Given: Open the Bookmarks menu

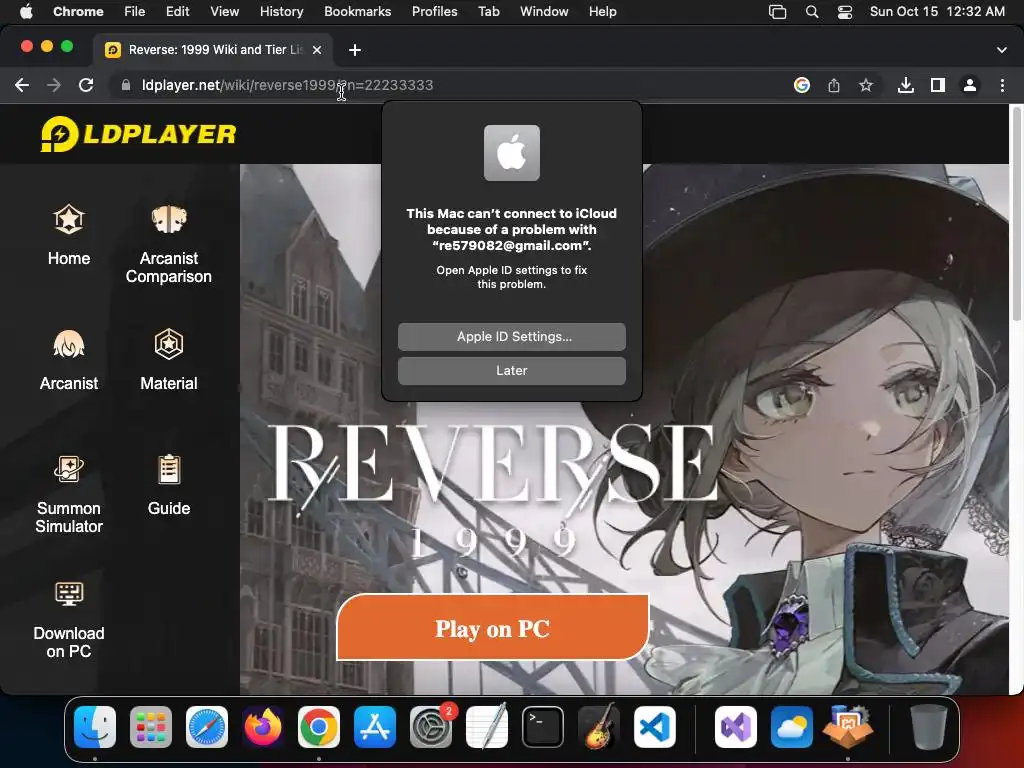Looking at the screenshot, I should point(358,12).
